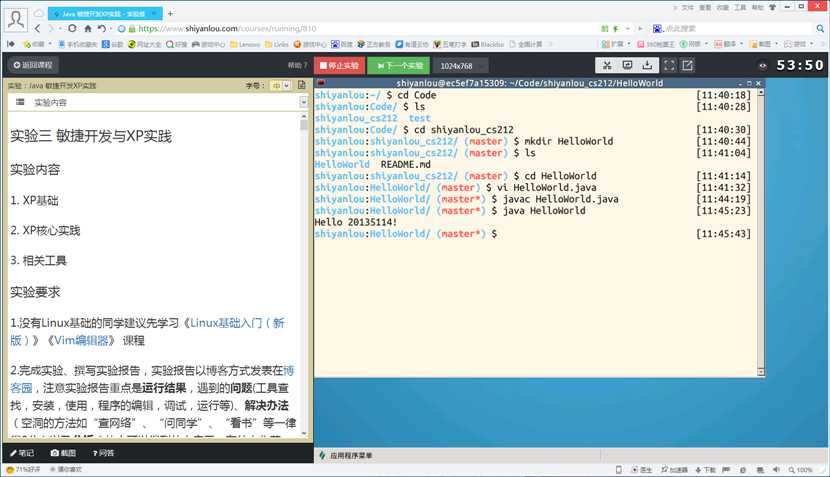The height and width of the screenshot is (477, 830).
Task: Enter fullscreen mode for the lab desktop
Action: (x=669, y=65)
